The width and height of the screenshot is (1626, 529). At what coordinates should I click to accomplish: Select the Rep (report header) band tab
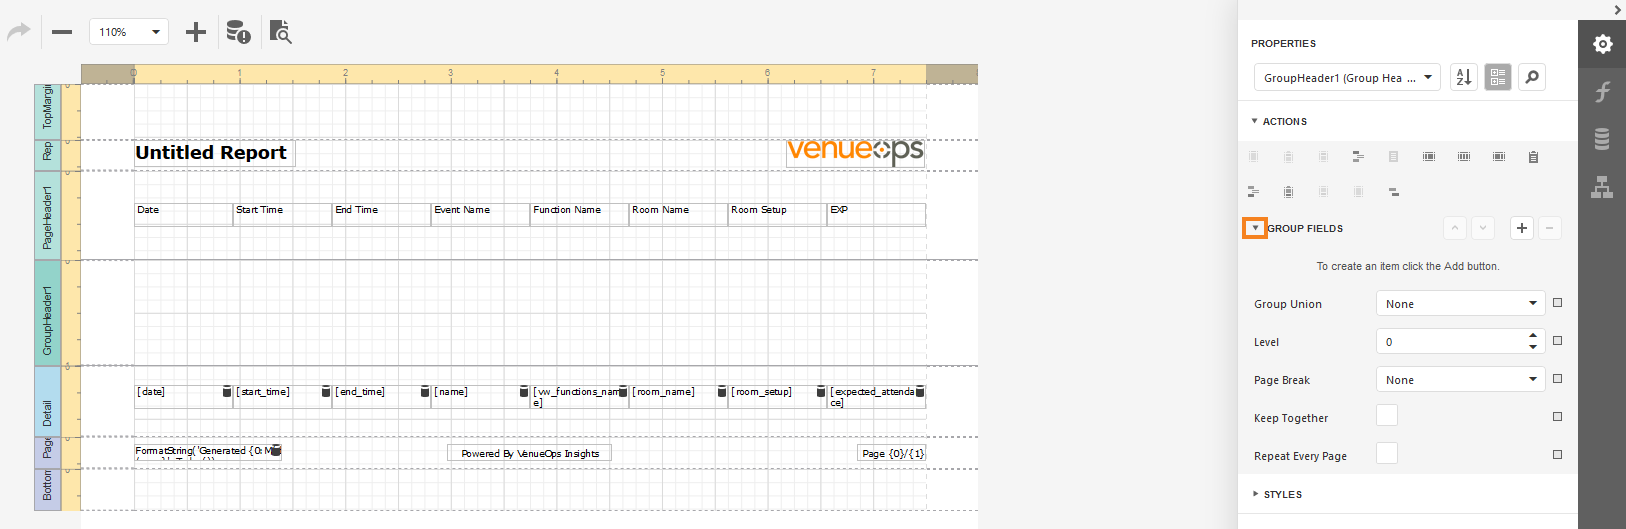(x=47, y=155)
